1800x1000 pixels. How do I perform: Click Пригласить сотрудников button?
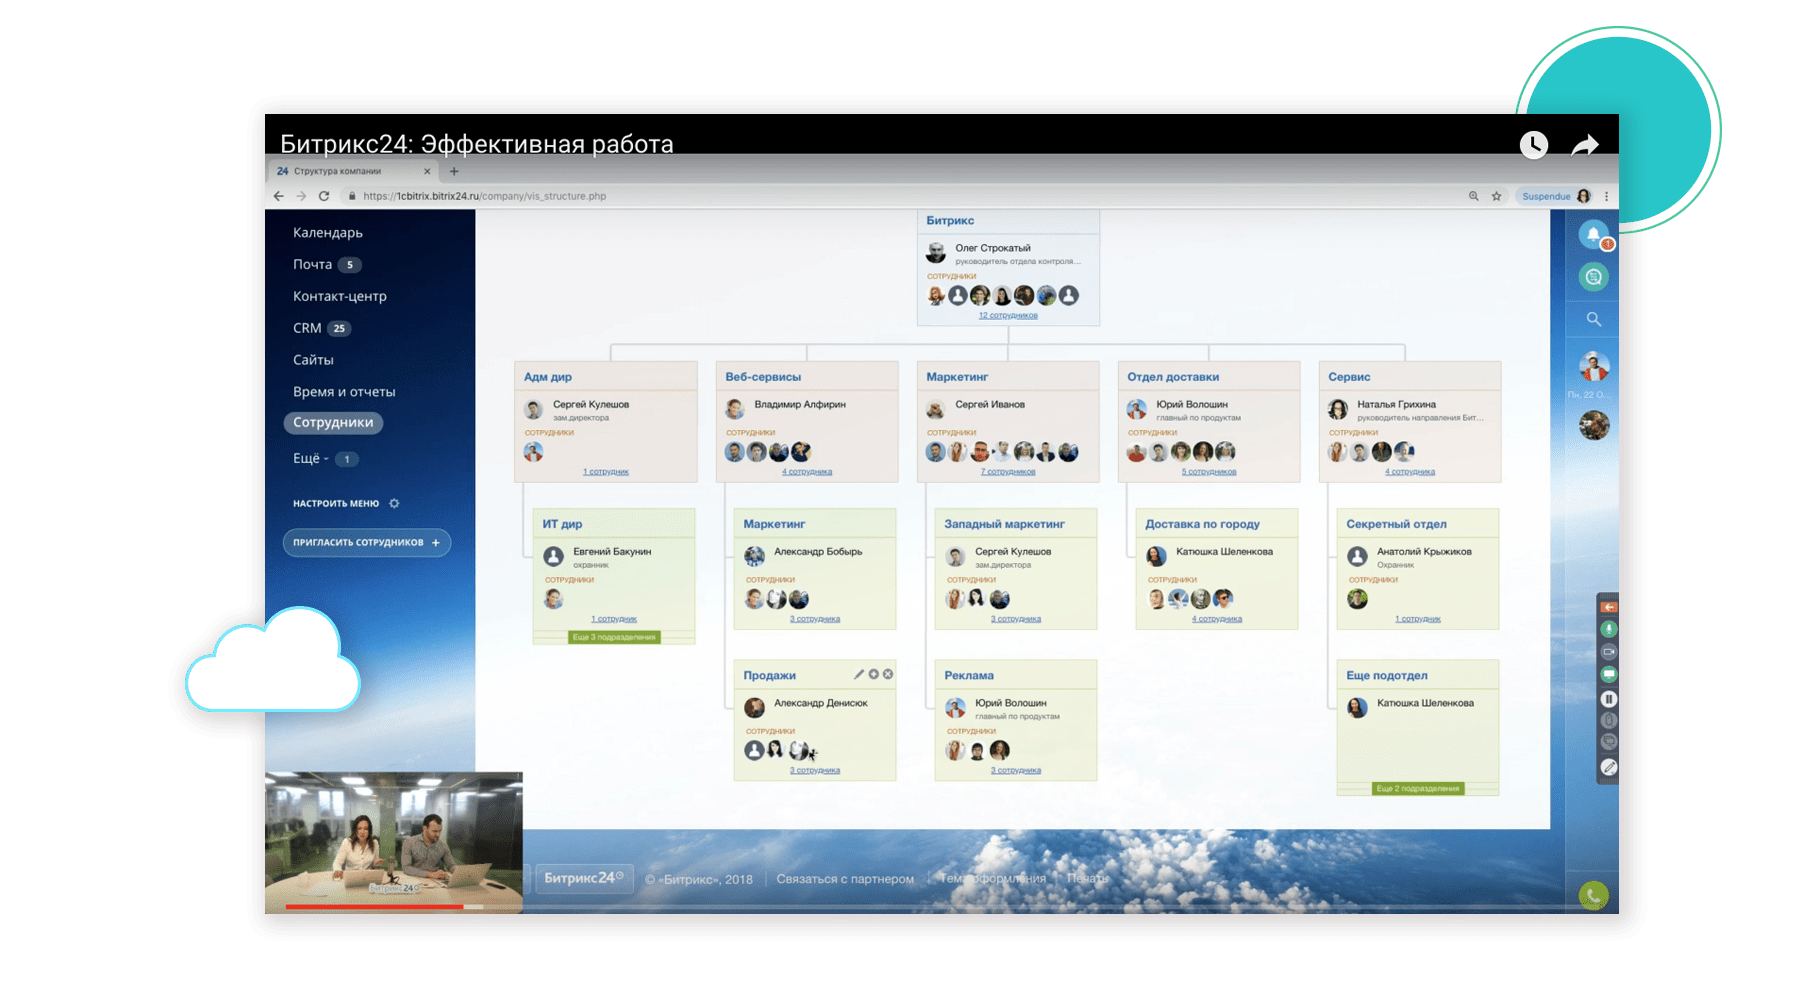click(366, 543)
